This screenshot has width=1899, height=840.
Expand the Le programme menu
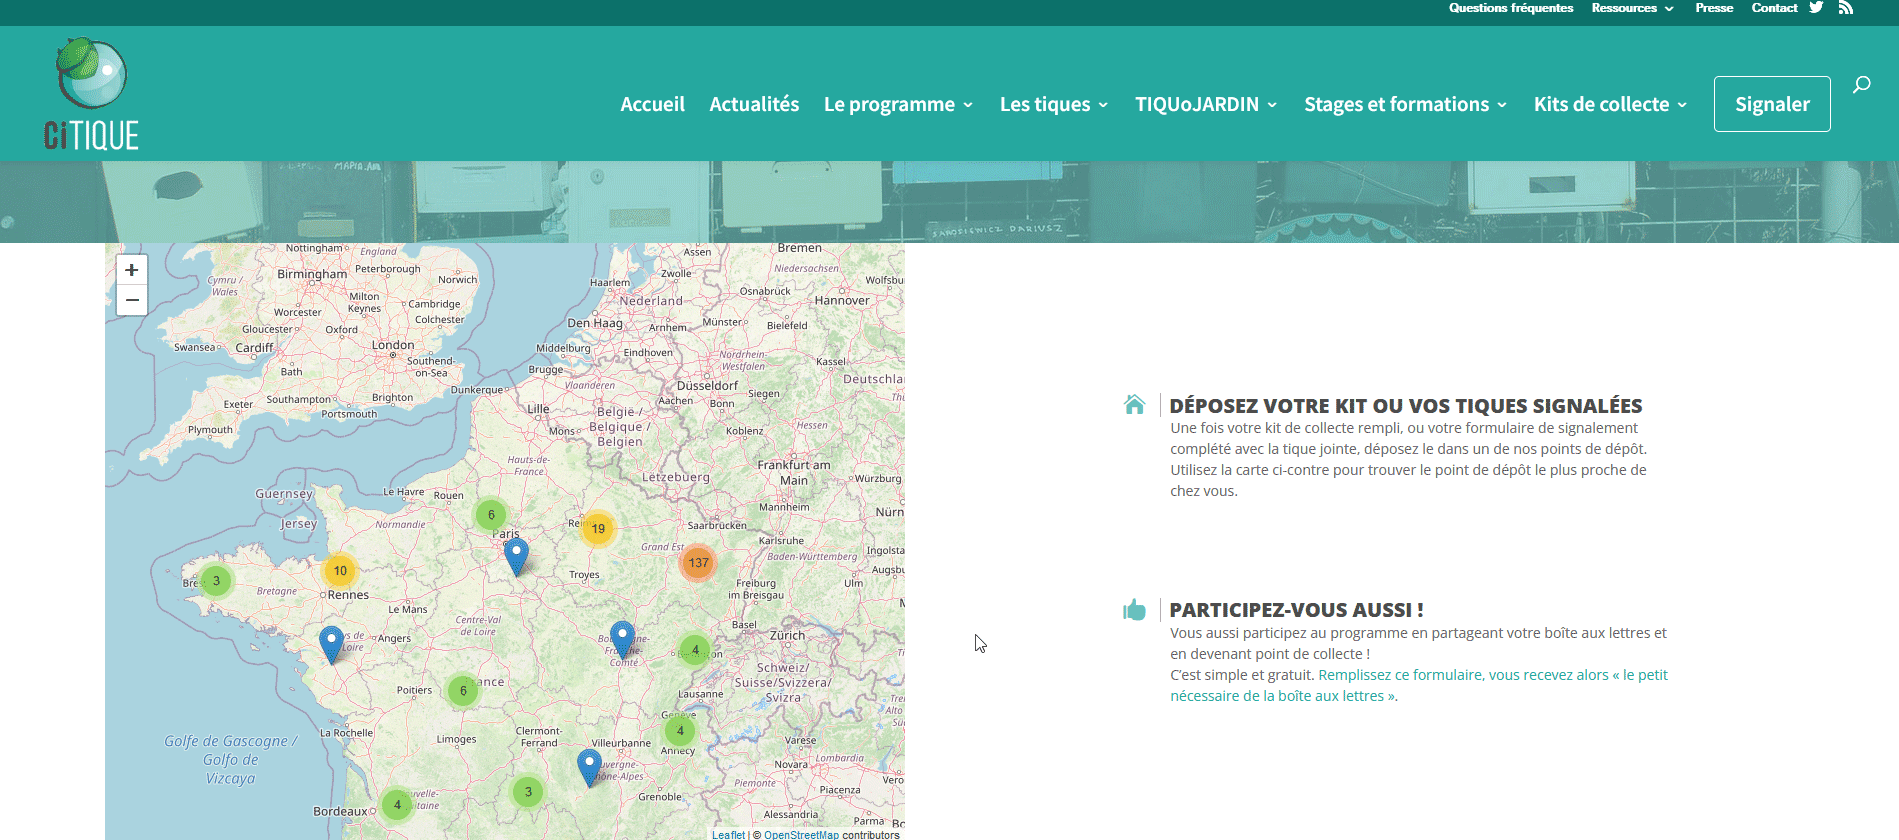click(898, 104)
